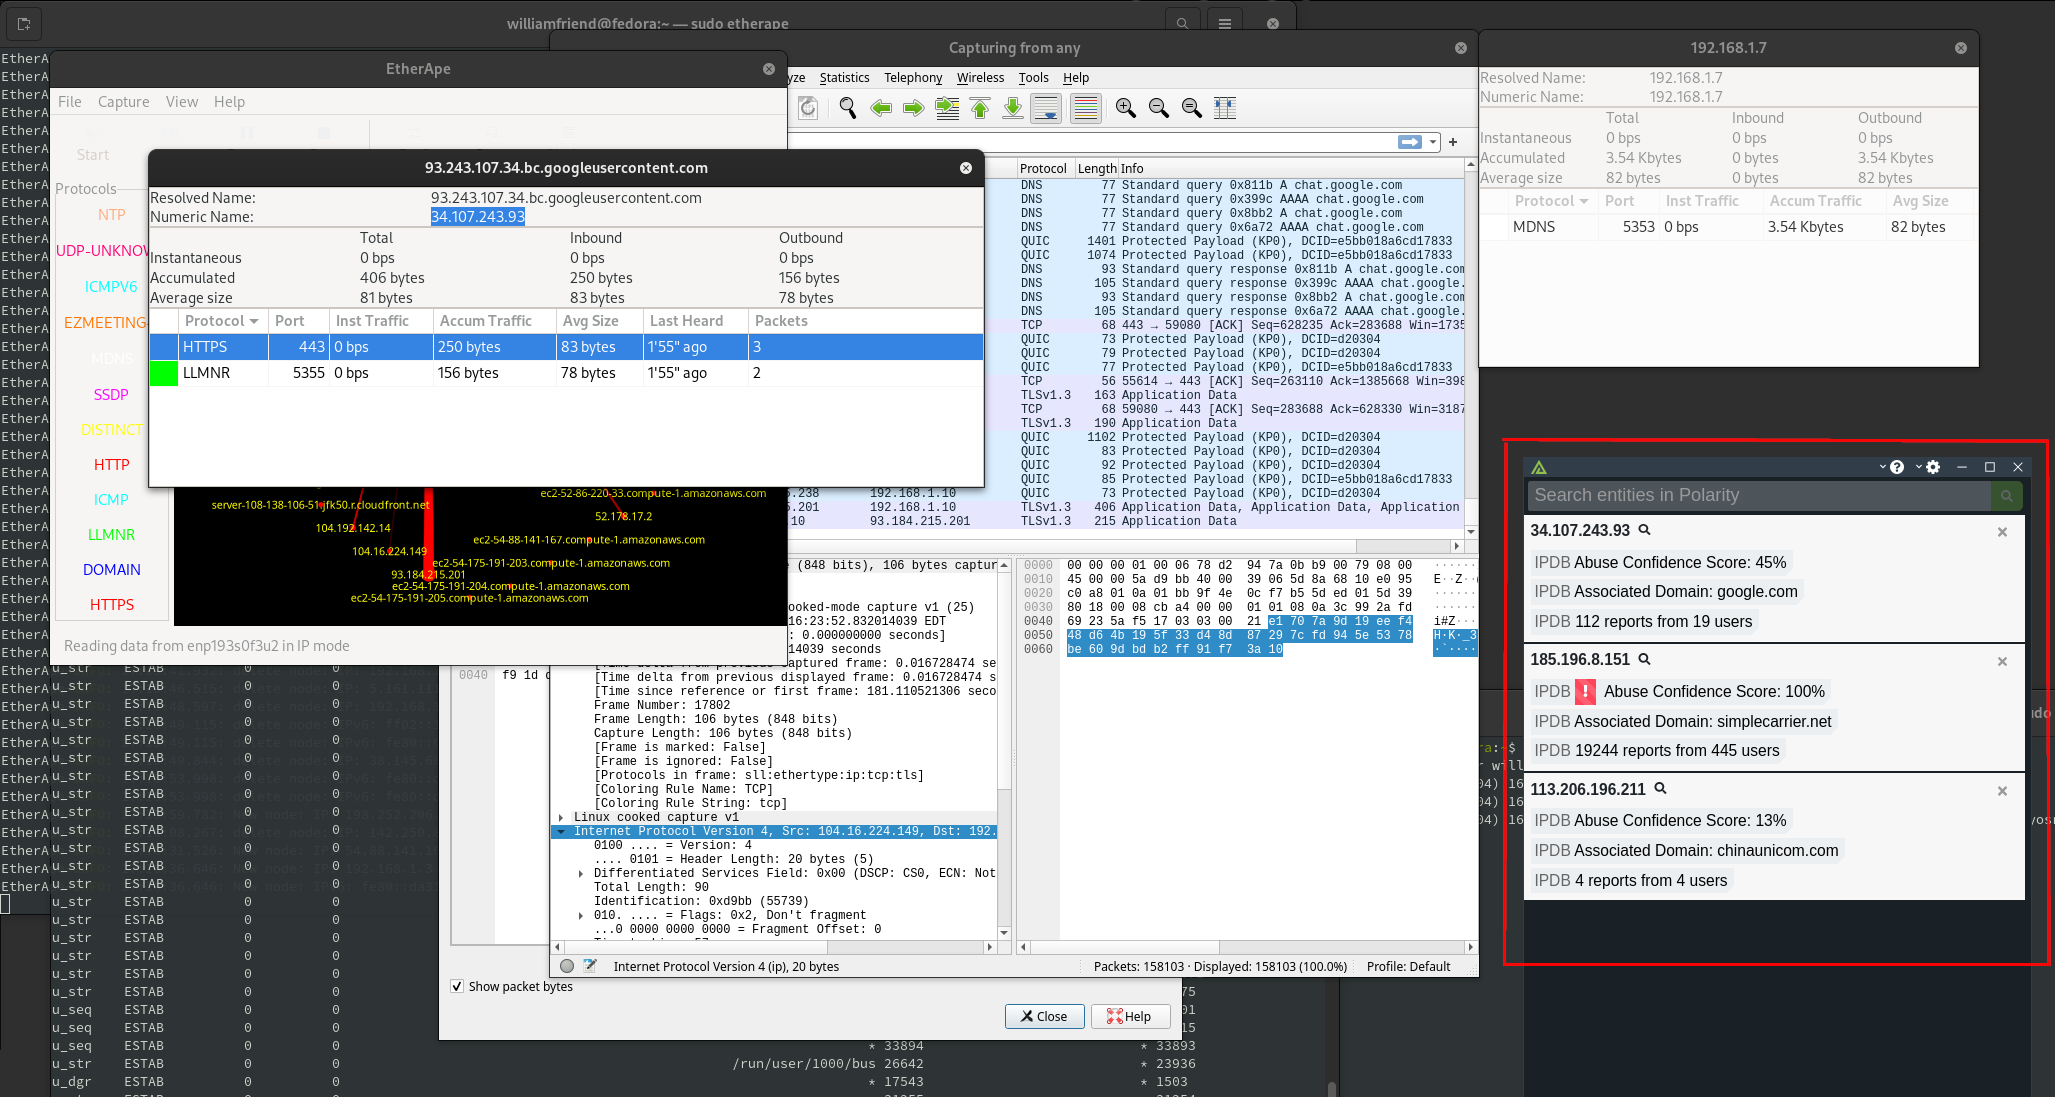This screenshot has height=1097, width=2055.
Task: Open the Polarity settings gear
Action: (x=1933, y=467)
